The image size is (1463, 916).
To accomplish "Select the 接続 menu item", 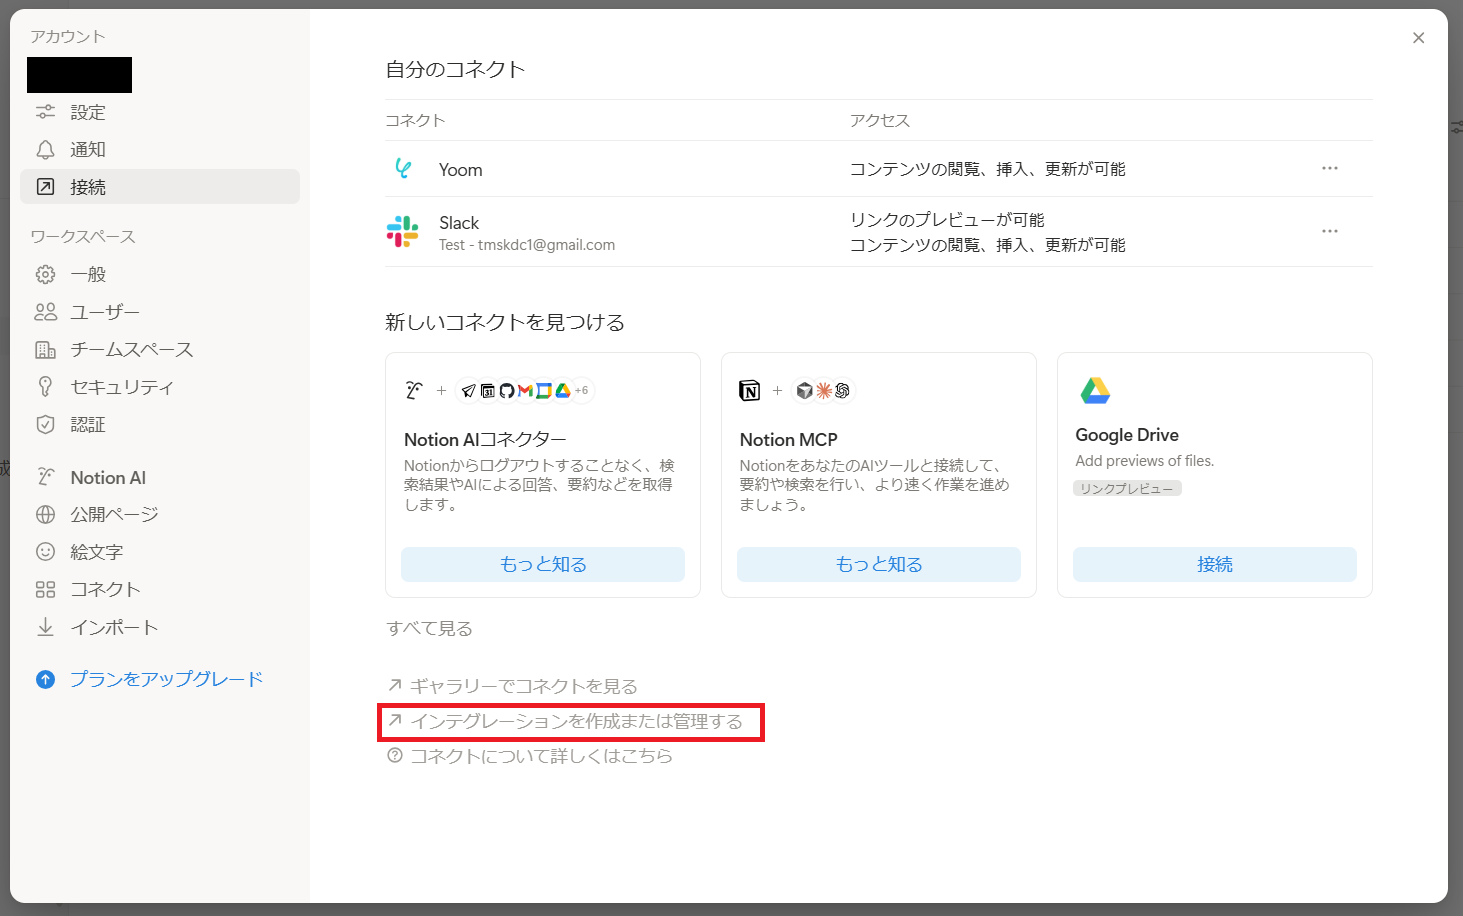I will [160, 187].
